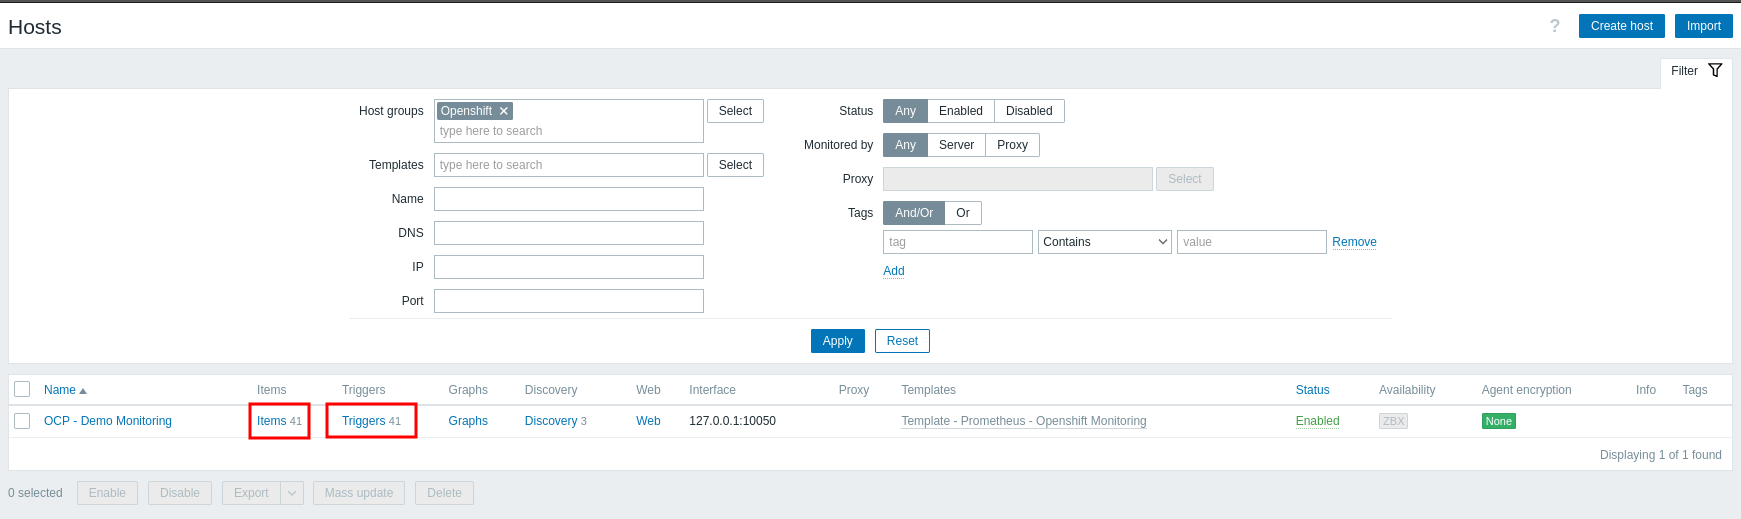Screen dimensions: 1741x519
Task: Check the select-all hosts checkbox
Action: pyautogui.click(x=22, y=390)
